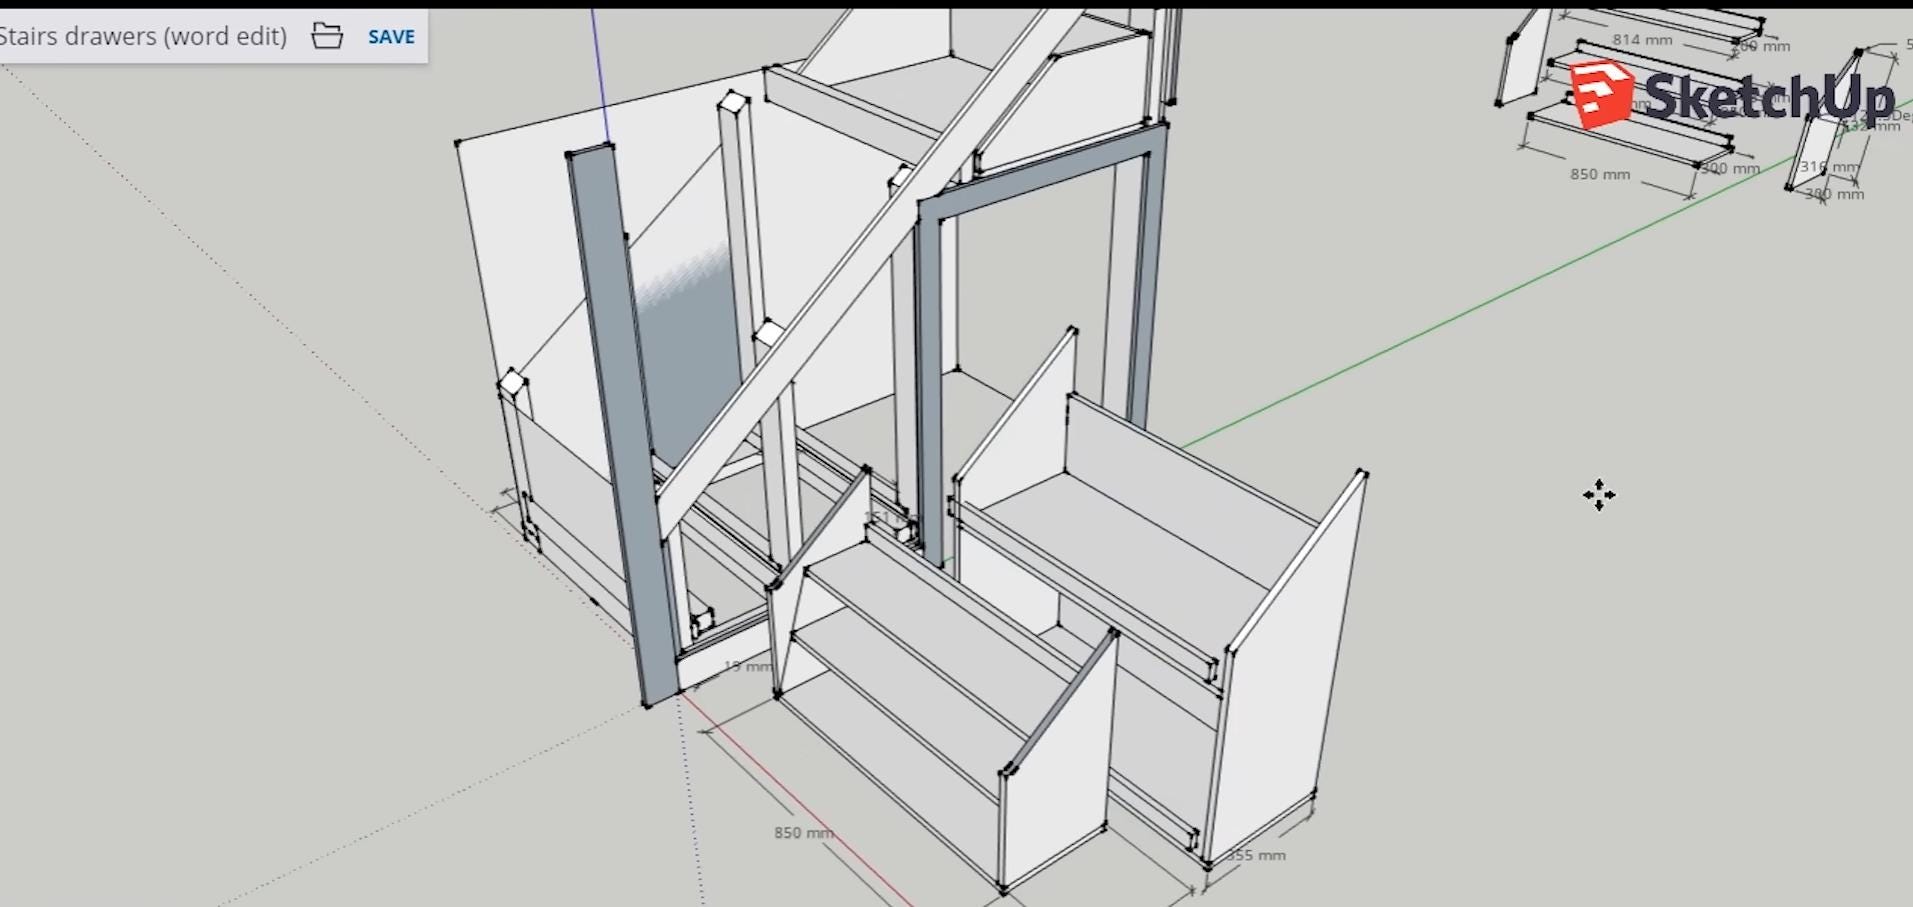
Task: Click the Stairs drawers (word edit) title
Action: point(143,36)
